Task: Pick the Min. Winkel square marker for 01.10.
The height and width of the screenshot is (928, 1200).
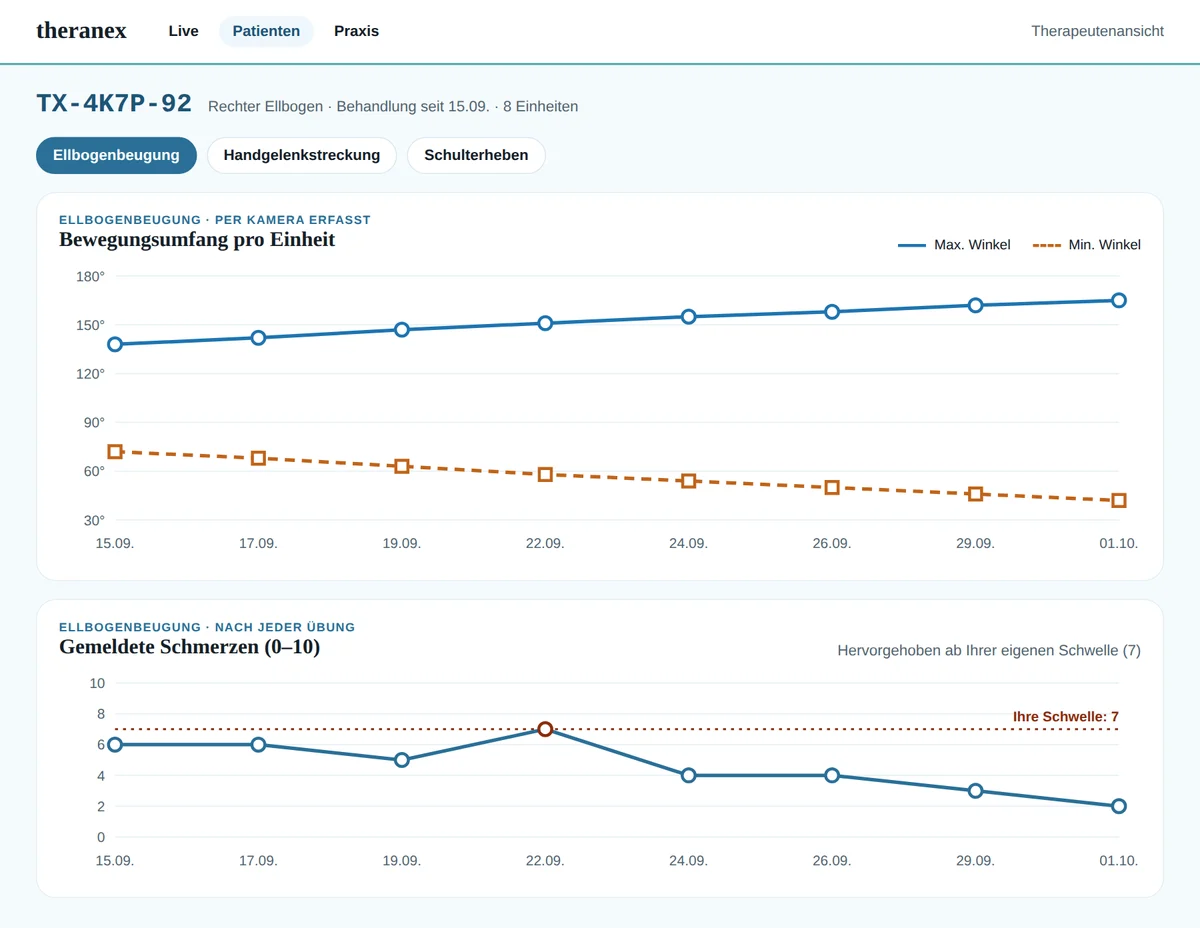Action: (x=1119, y=500)
